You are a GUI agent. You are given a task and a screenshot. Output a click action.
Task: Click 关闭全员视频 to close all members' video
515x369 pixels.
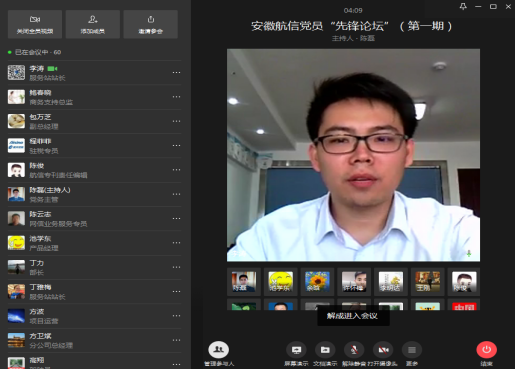click(x=35, y=24)
